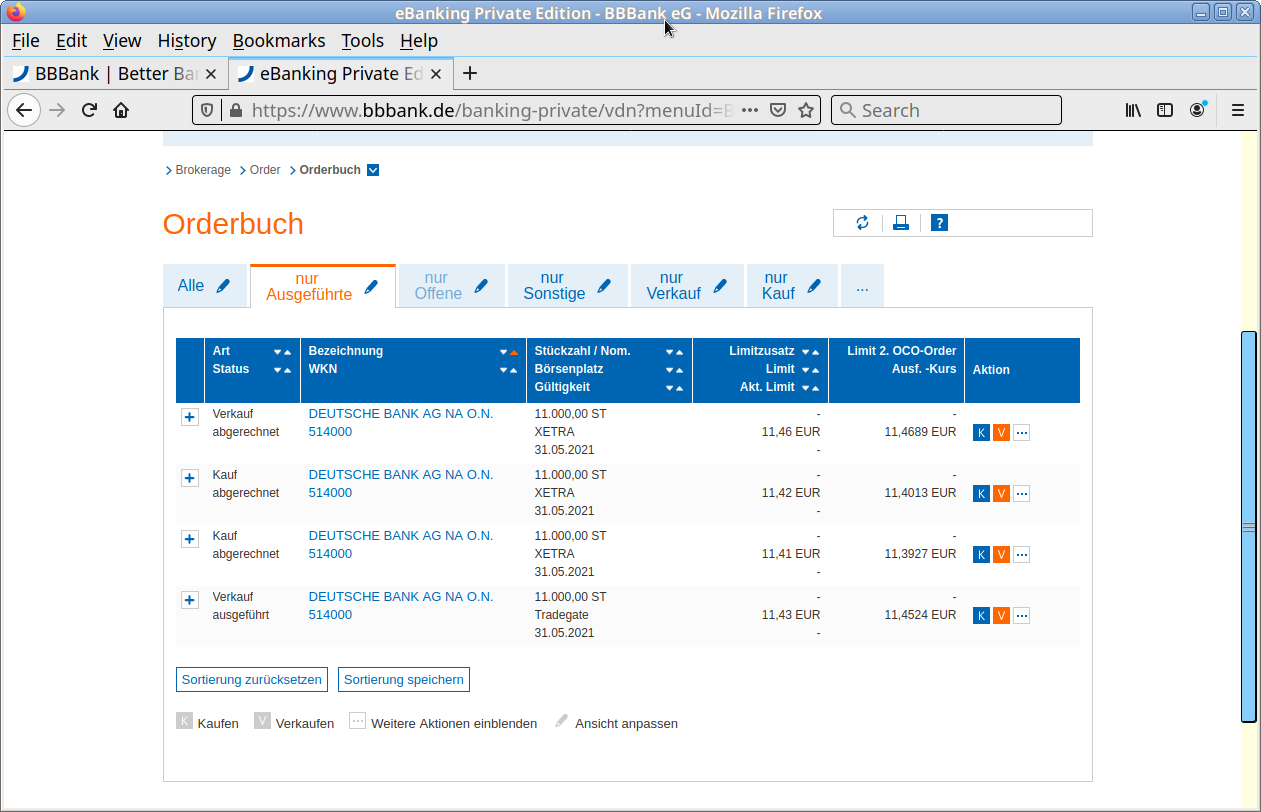The width and height of the screenshot is (1261, 812).
Task: Sort by Bezeichnung with the orange ascending arrow
Action: 514,352
